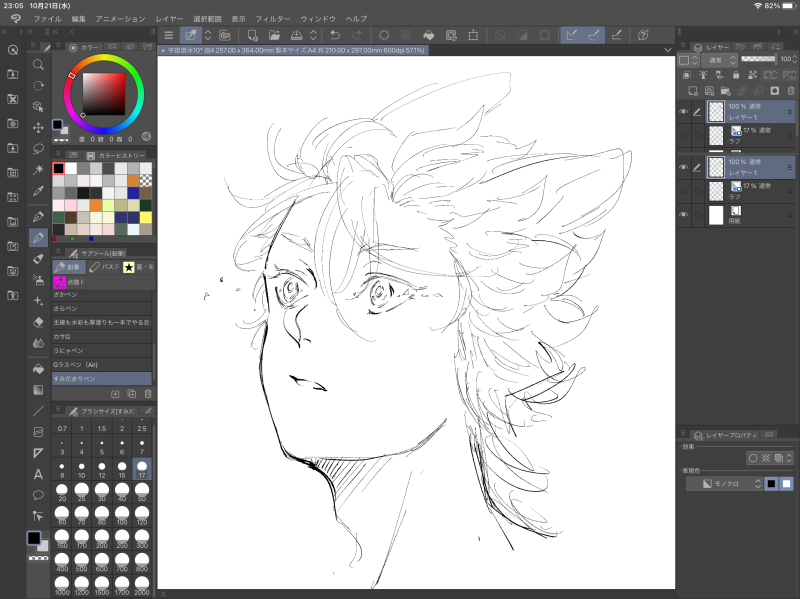Open the blending mode 通常 dropdown
This screenshot has width=800, height=599.
pos(719,60)
